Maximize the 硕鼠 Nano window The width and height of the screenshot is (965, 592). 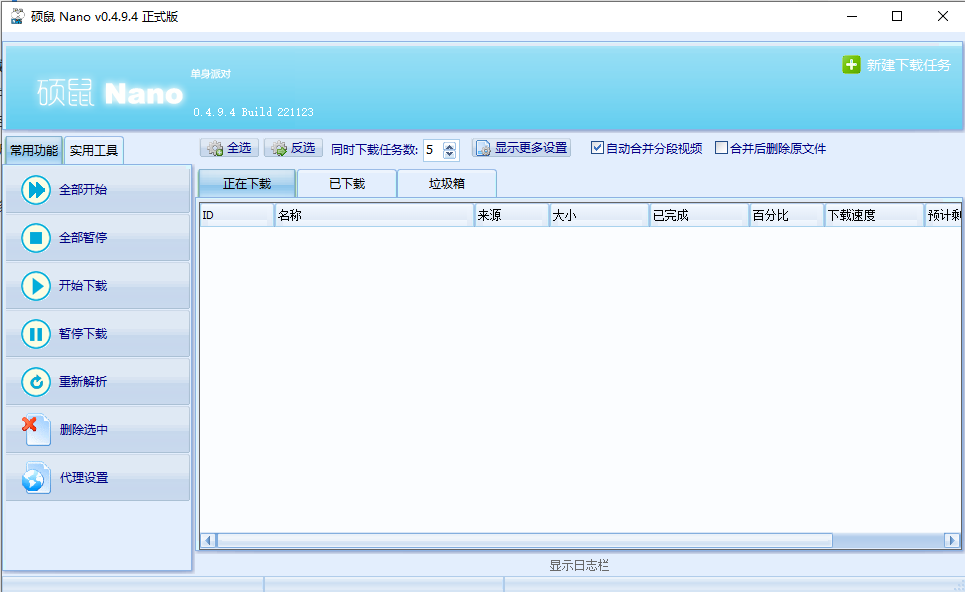pyautogui.click(x=897, y=17)
